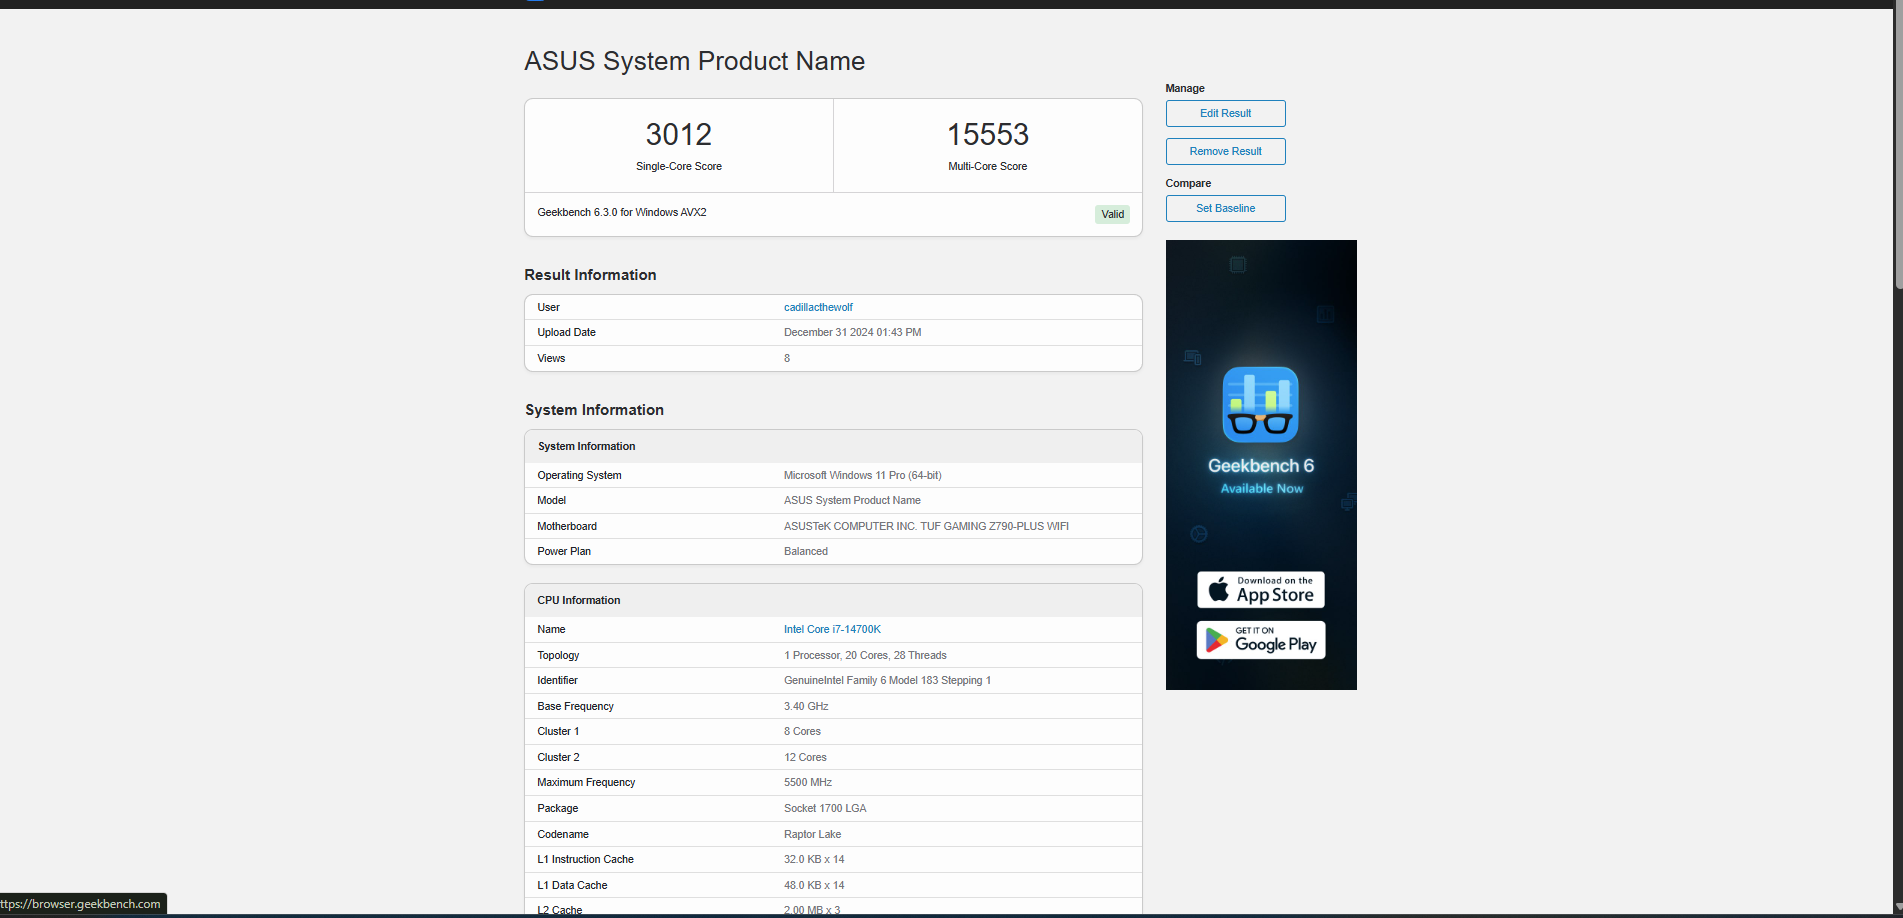This screenshot has height=918, width=1903.
Task: Click the Download on the App Store badge
Action: 1261,590
